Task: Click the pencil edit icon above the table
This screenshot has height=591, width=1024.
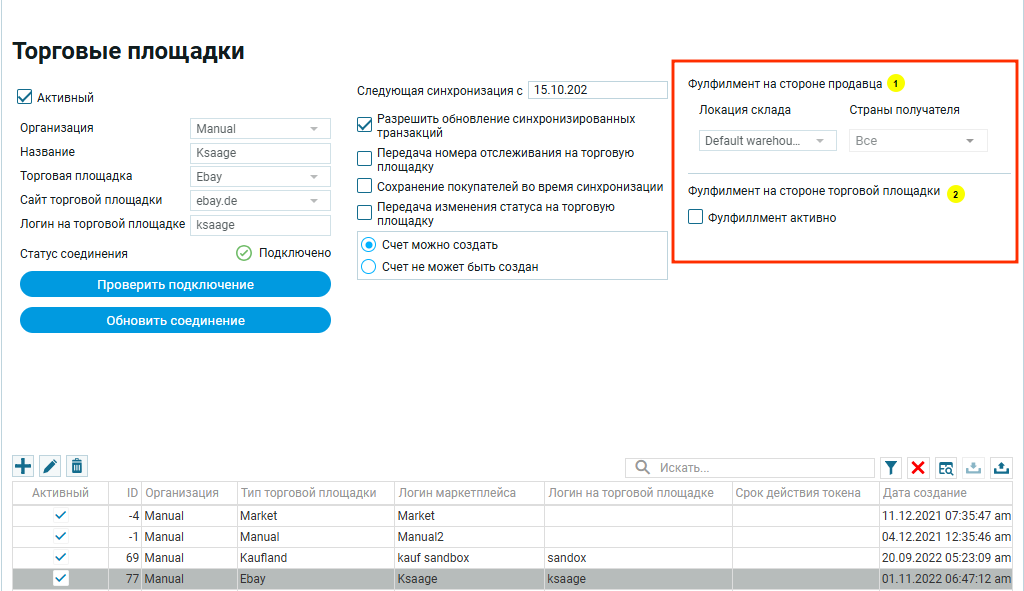Action: (x=50, y=466)
